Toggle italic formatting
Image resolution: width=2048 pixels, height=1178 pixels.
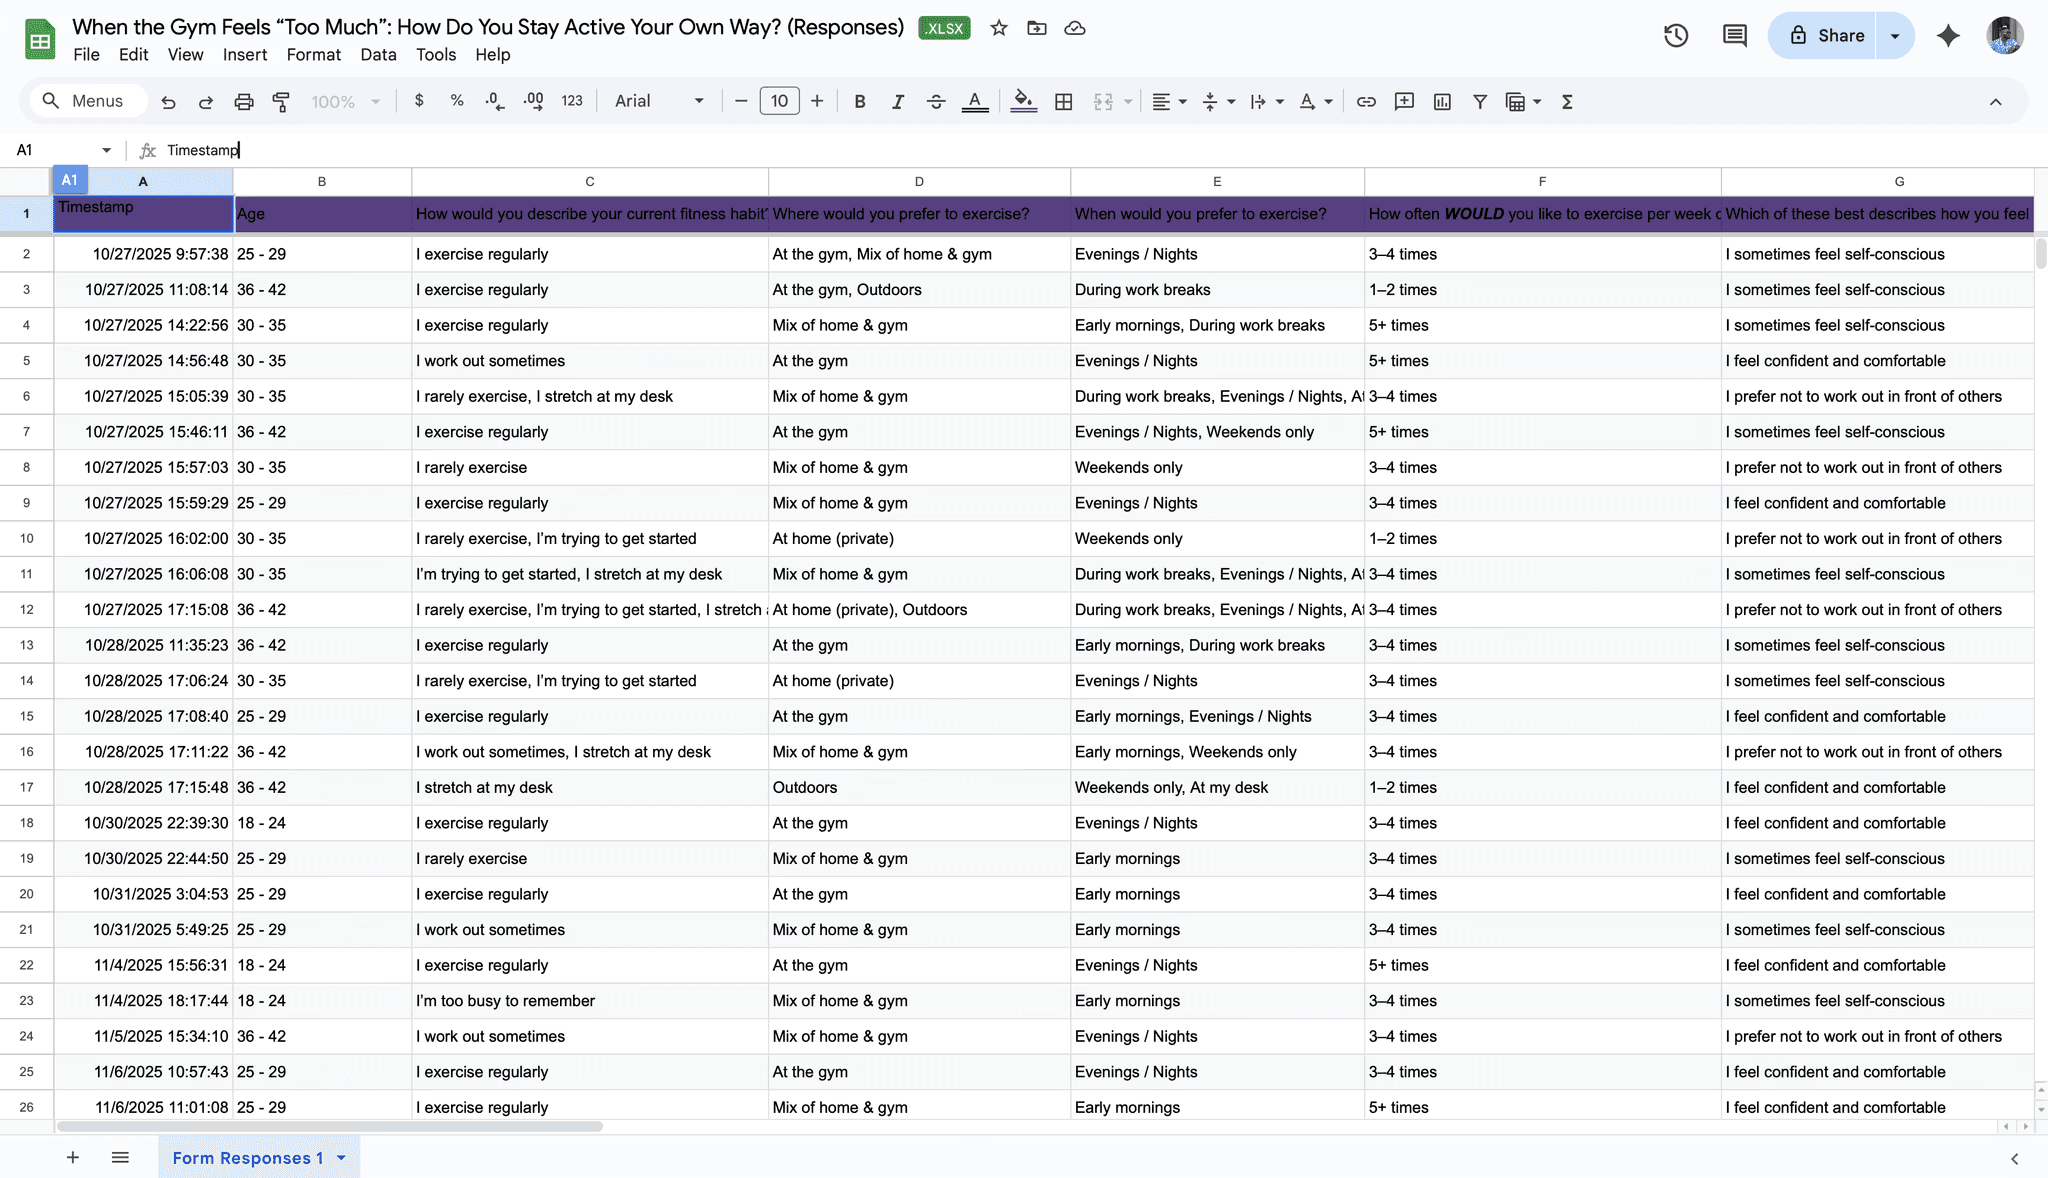point(897,101)
